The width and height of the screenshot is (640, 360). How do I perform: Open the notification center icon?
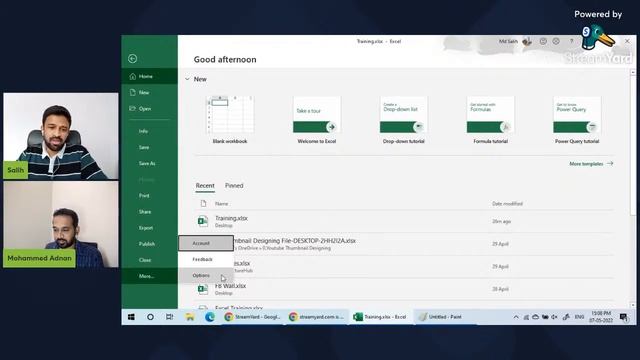[623, 317]
